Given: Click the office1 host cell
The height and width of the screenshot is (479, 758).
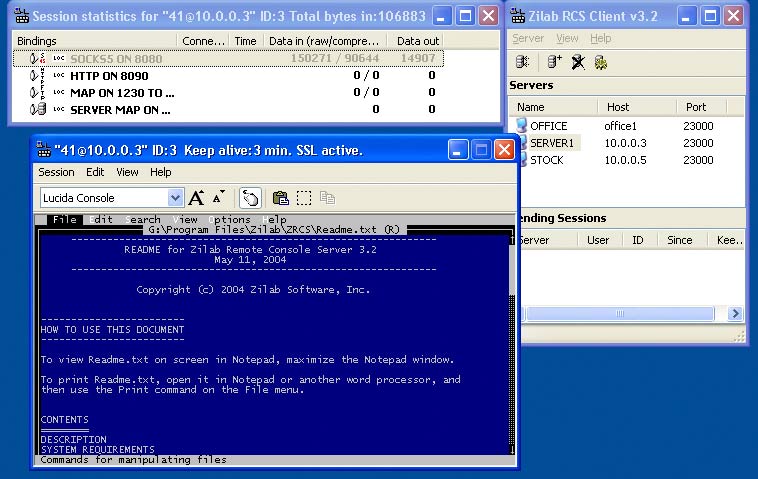Looking at the screenshot, I should click(621, 126).
